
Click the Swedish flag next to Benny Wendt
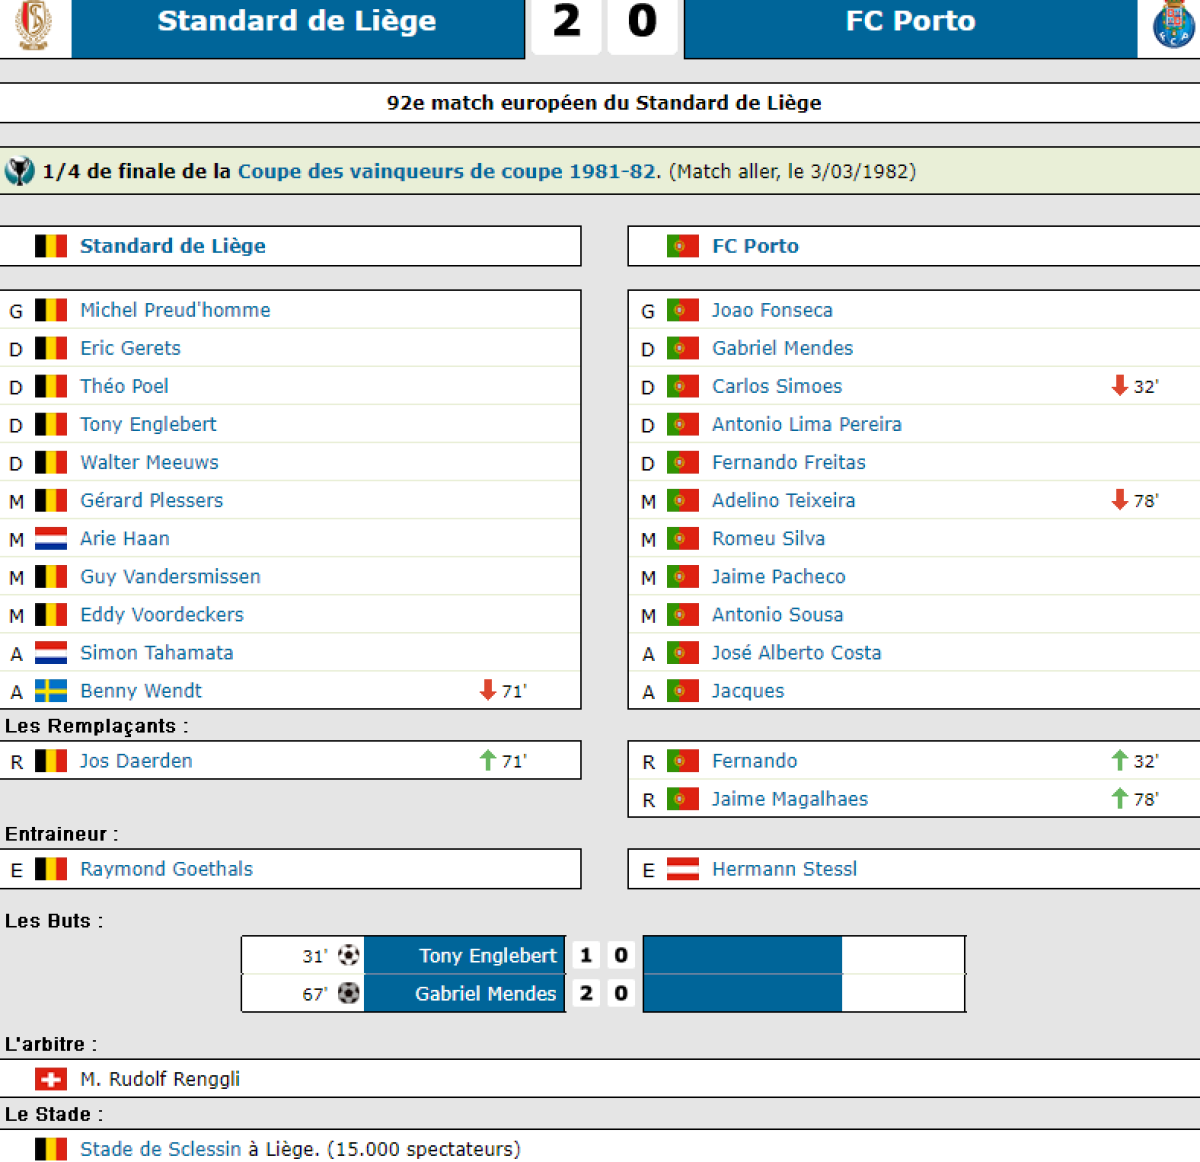51,691
